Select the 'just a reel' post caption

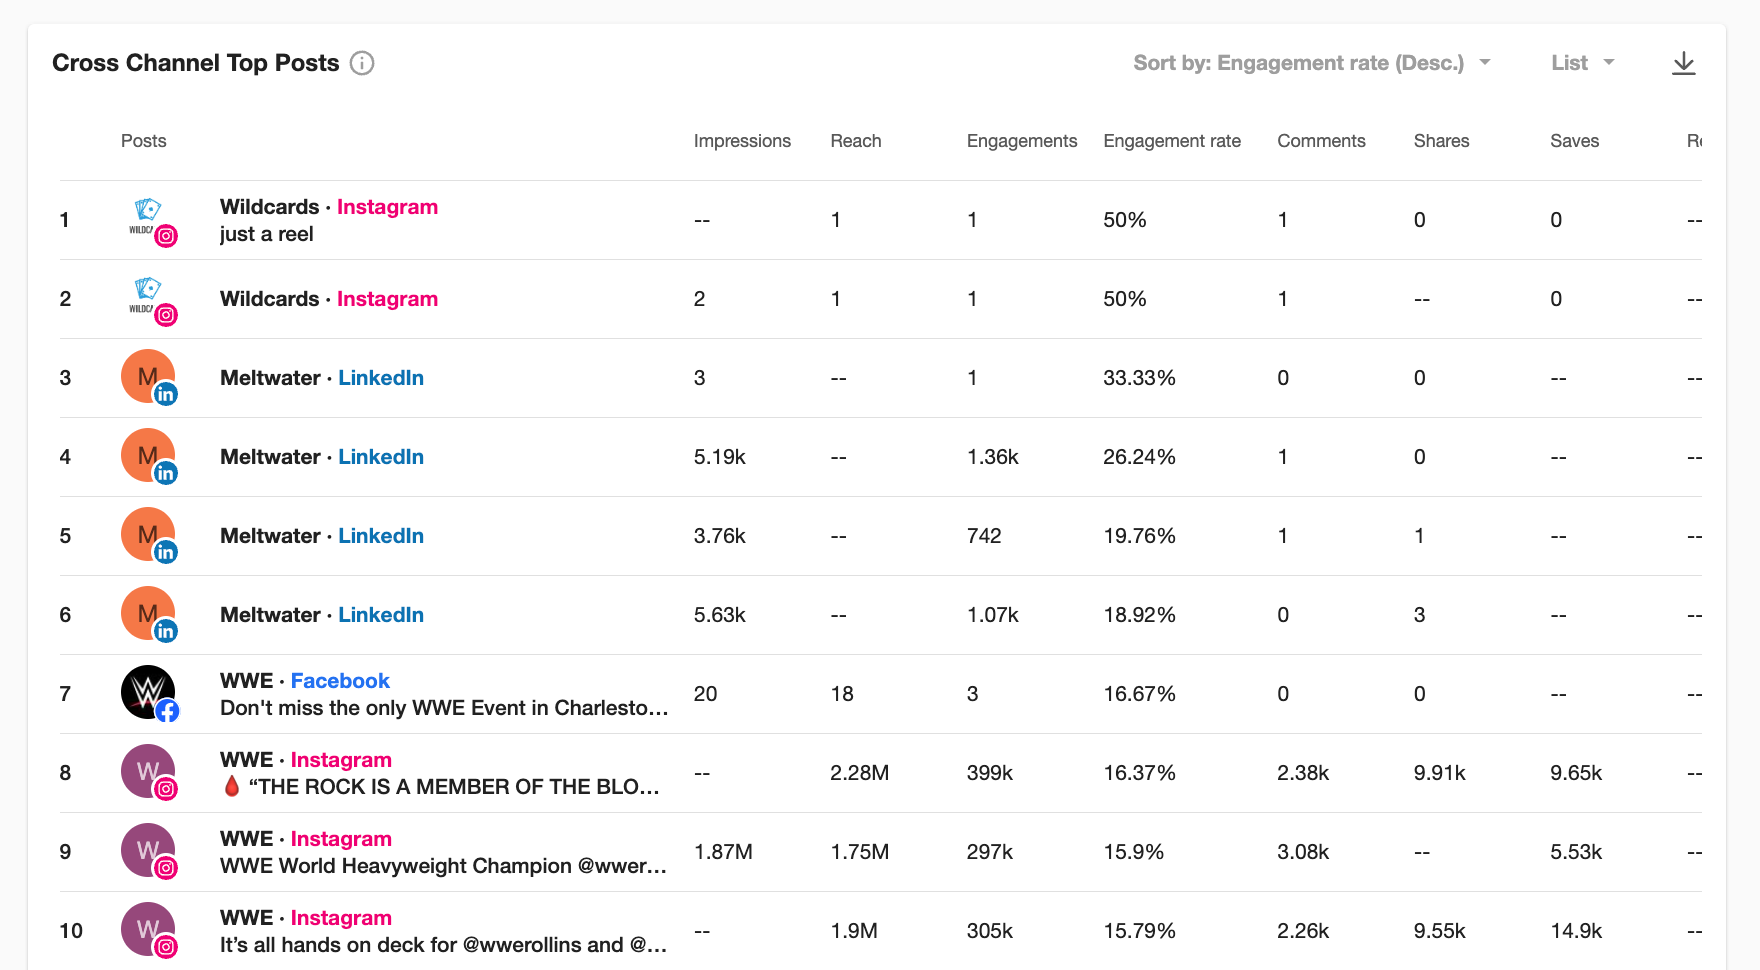point(267,234)
